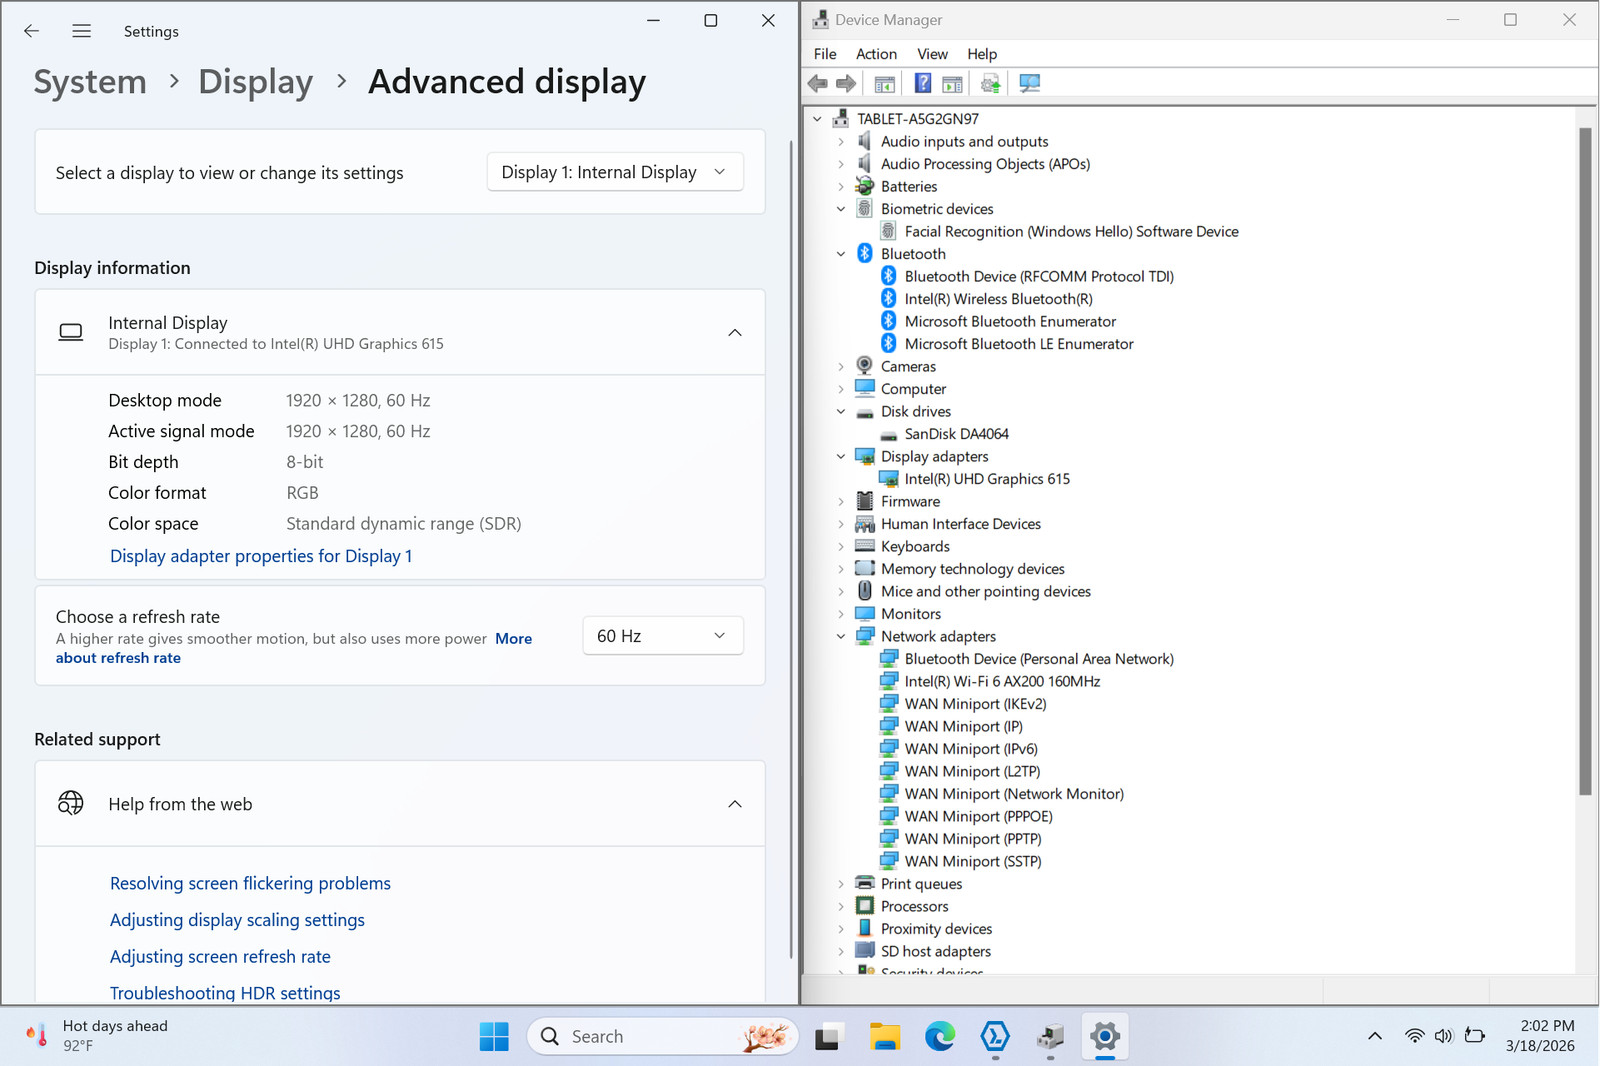Open the Display 1: Internal Display dropdown
Screen dimensions: 1600x1066
[x=615, y=172]
